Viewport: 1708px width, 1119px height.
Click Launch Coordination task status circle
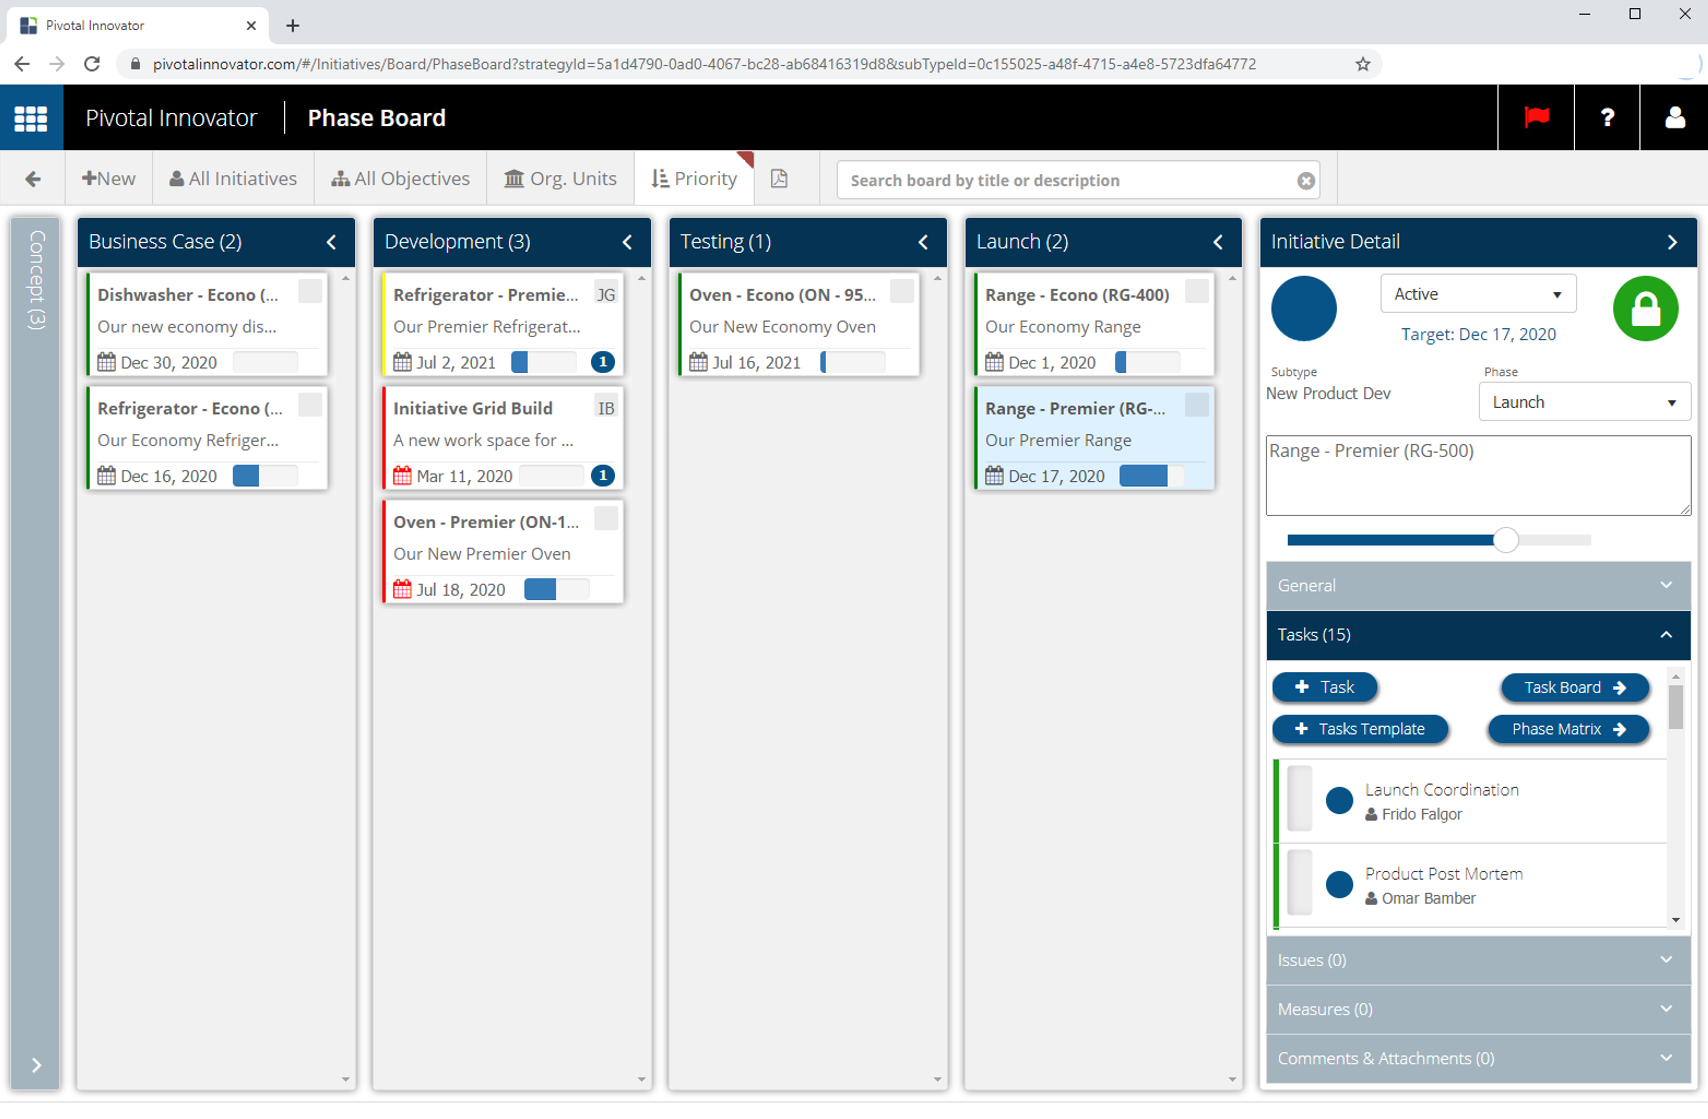click(x=1339, y=800)
